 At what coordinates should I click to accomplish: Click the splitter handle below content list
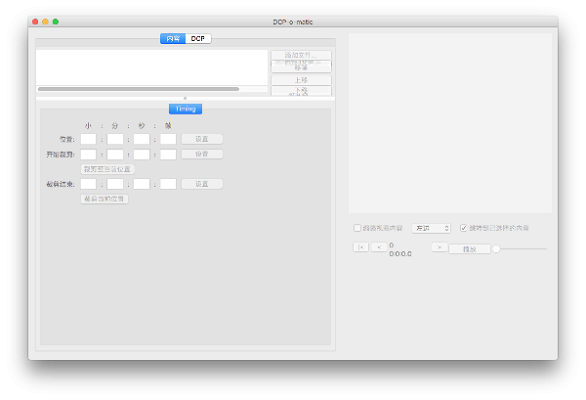click(x=185, y=98)
